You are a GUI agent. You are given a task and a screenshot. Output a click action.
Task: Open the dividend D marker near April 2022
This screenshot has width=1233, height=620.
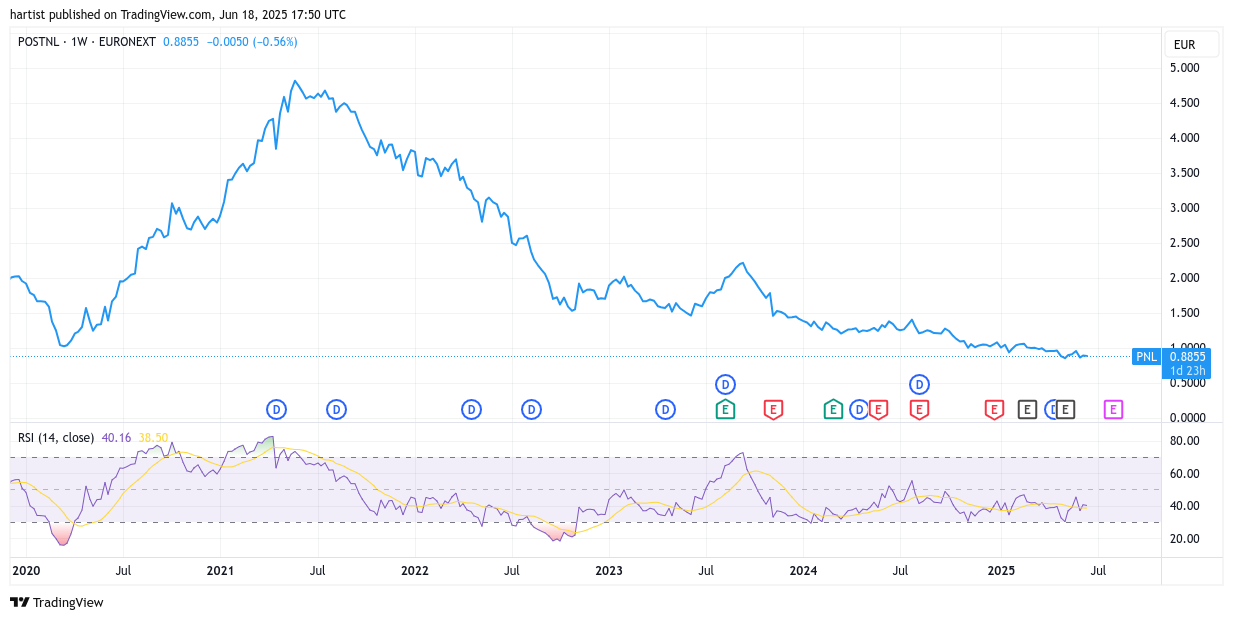(471, 409)
